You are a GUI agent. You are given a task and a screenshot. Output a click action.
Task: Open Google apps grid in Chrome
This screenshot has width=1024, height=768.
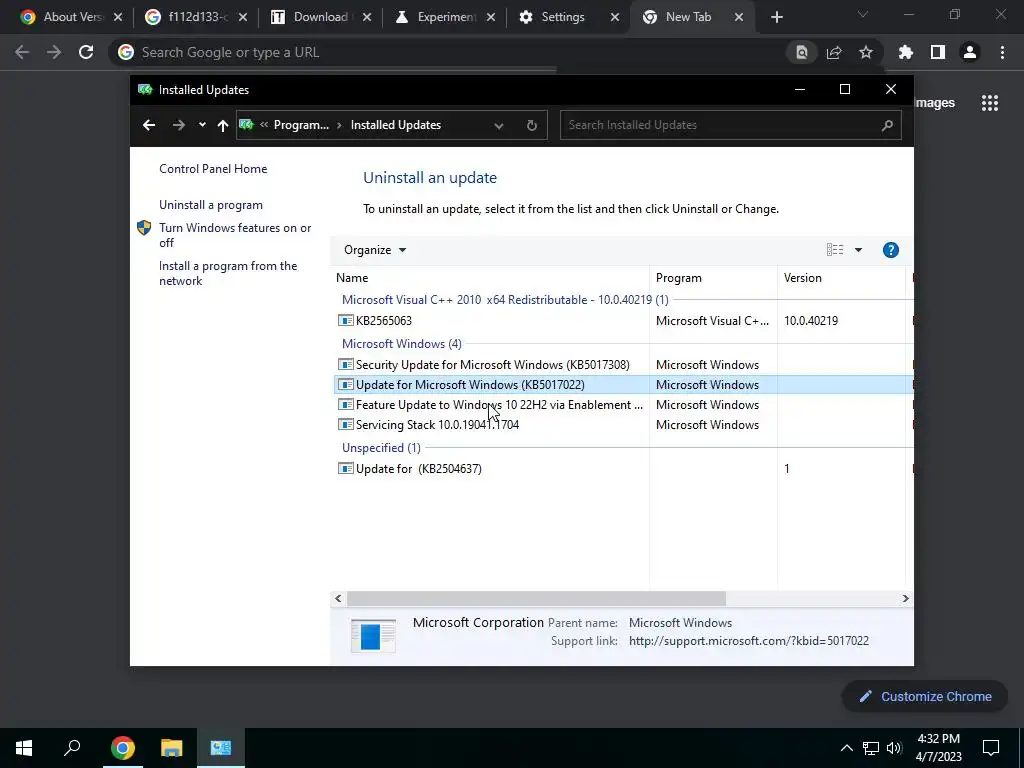tap(990, 103)
